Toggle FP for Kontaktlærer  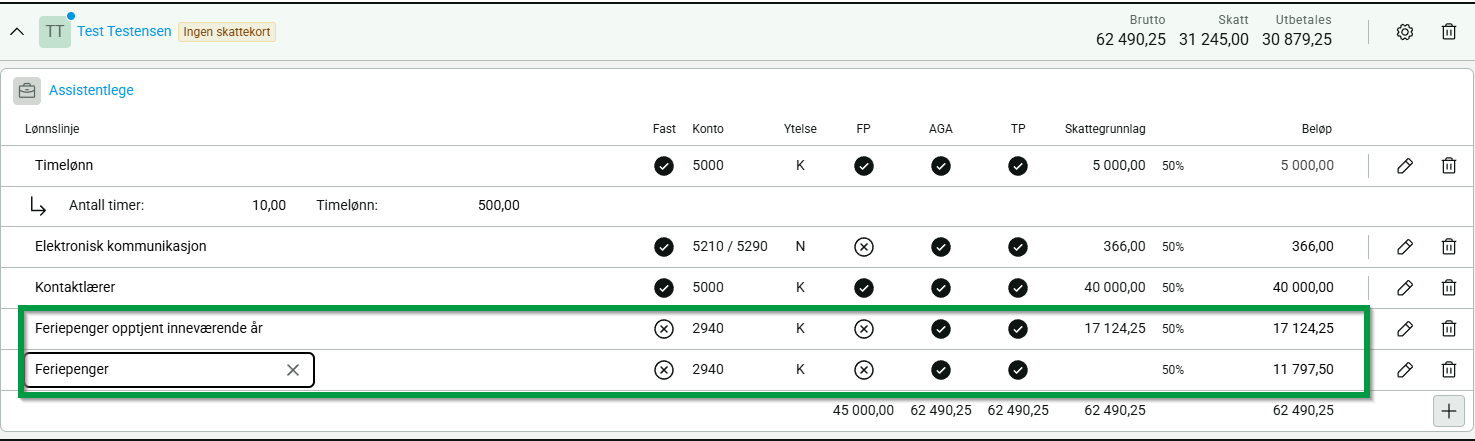click(864, 288)
